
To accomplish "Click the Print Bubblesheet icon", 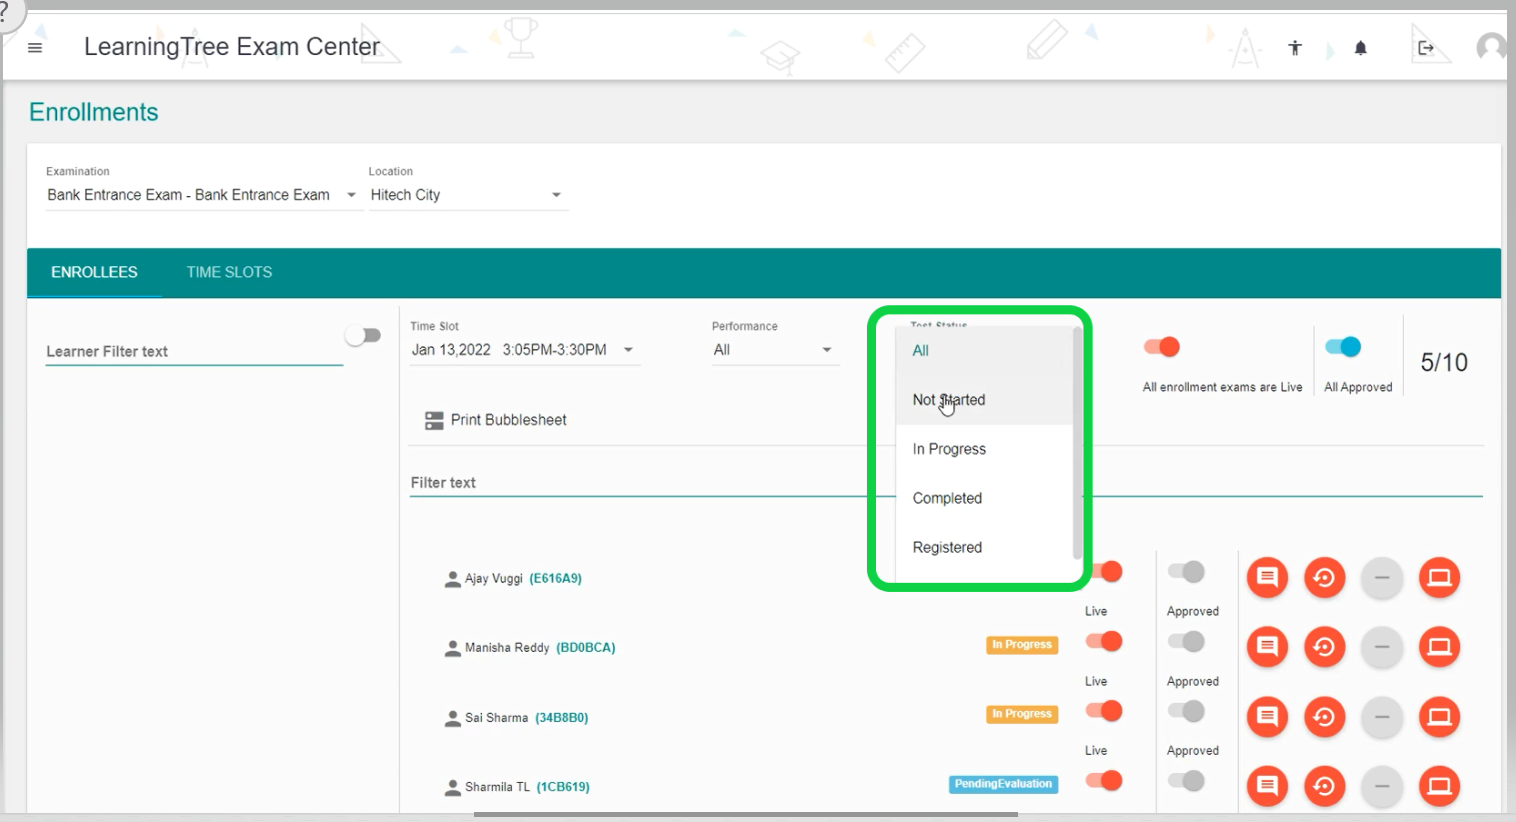I will (434, 420).
